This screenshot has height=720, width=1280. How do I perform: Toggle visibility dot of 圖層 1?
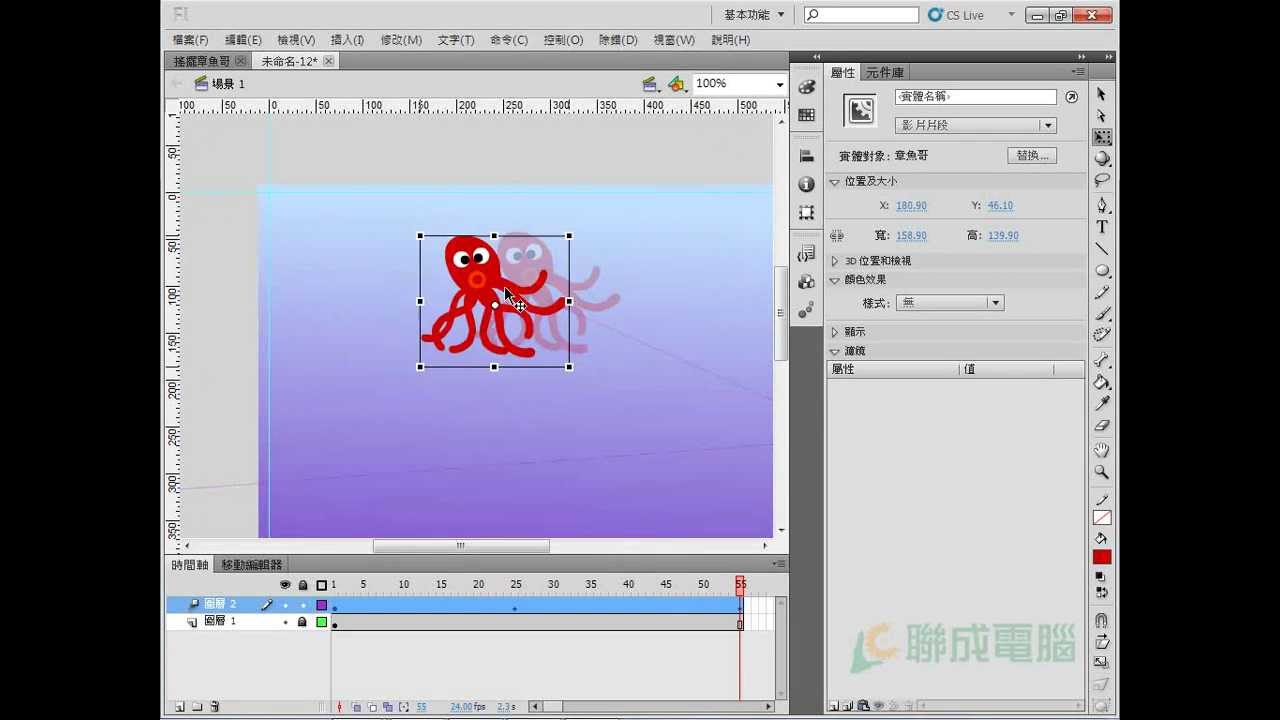pos(285,622)
